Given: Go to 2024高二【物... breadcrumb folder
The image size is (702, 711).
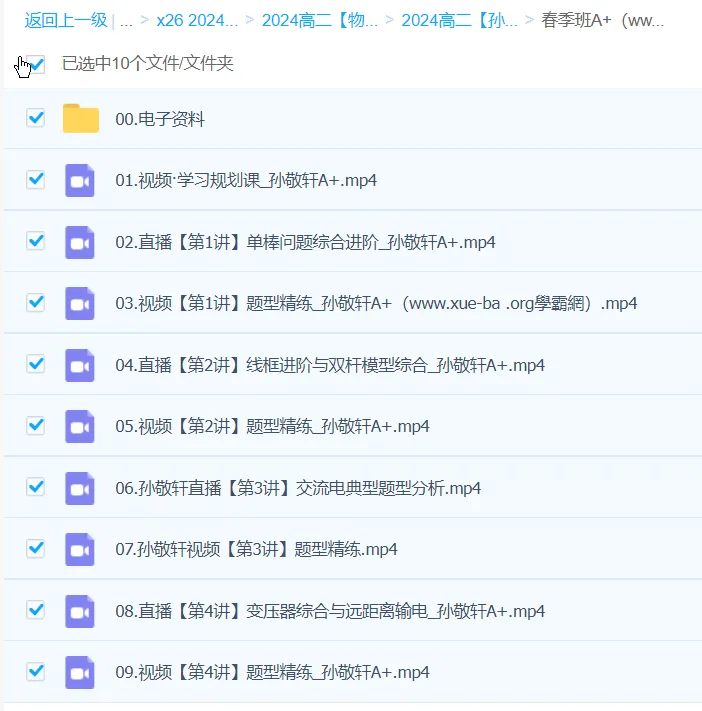Looking at the screenshot, I should pos(319,19).
